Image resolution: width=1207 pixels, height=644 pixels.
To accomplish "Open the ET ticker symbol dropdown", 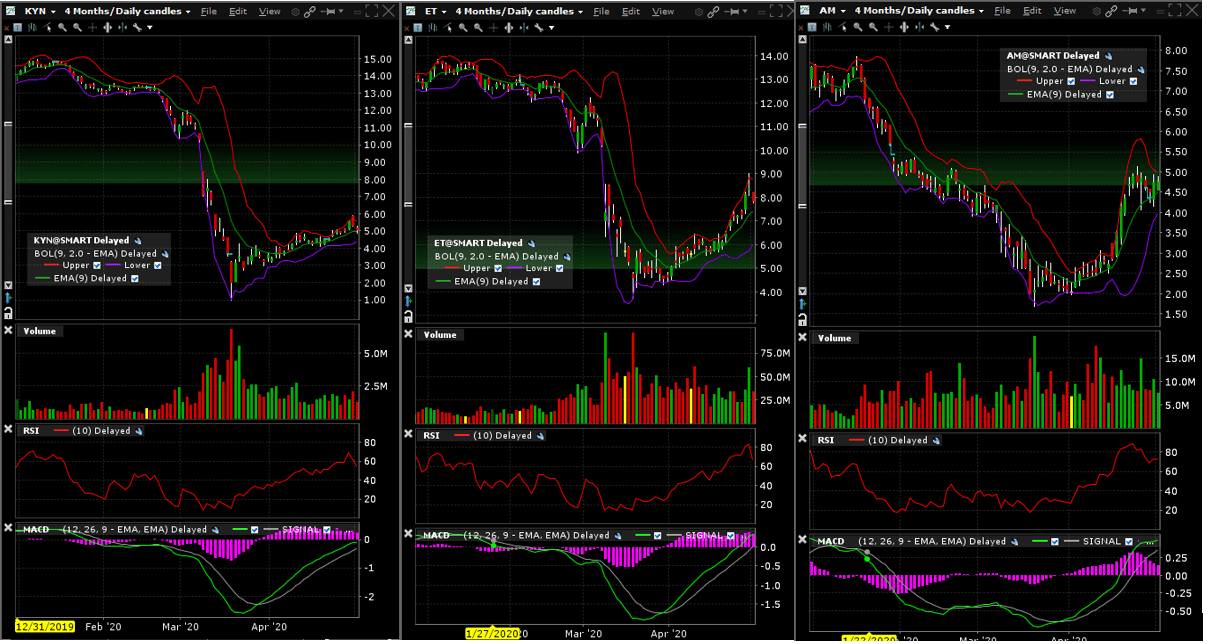I will pyautogui.click(x=444, y=12).
